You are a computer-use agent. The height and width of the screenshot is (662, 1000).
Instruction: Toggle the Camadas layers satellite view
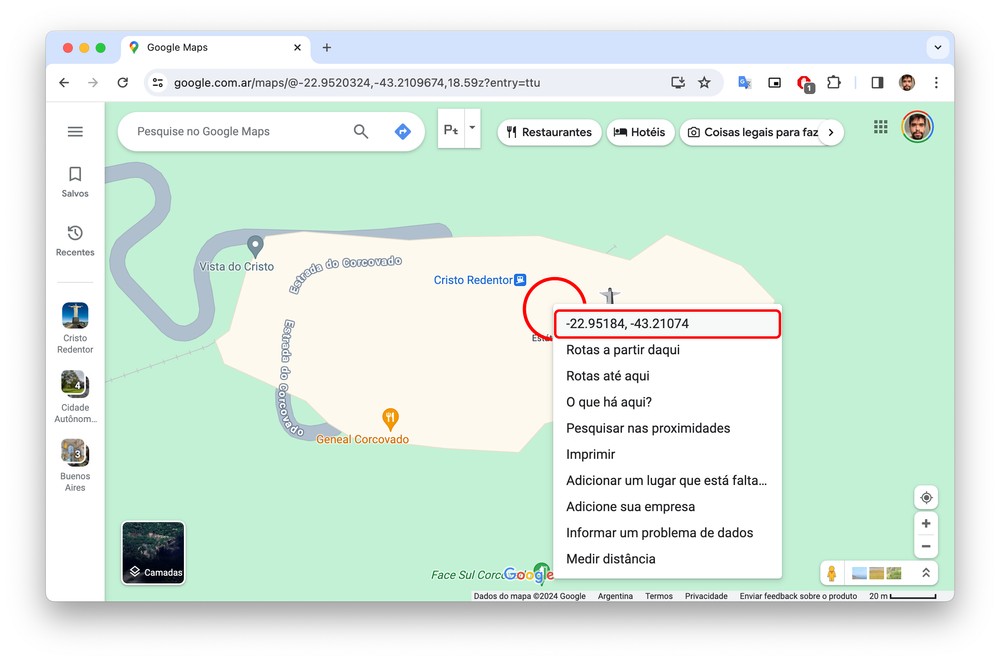click(x=153, y=552)
